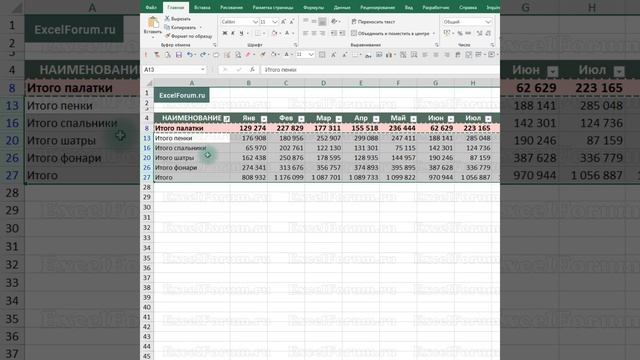This screenshot has width=640, height=360.
Task: Click the fx insert function icon
Action: 252,70
